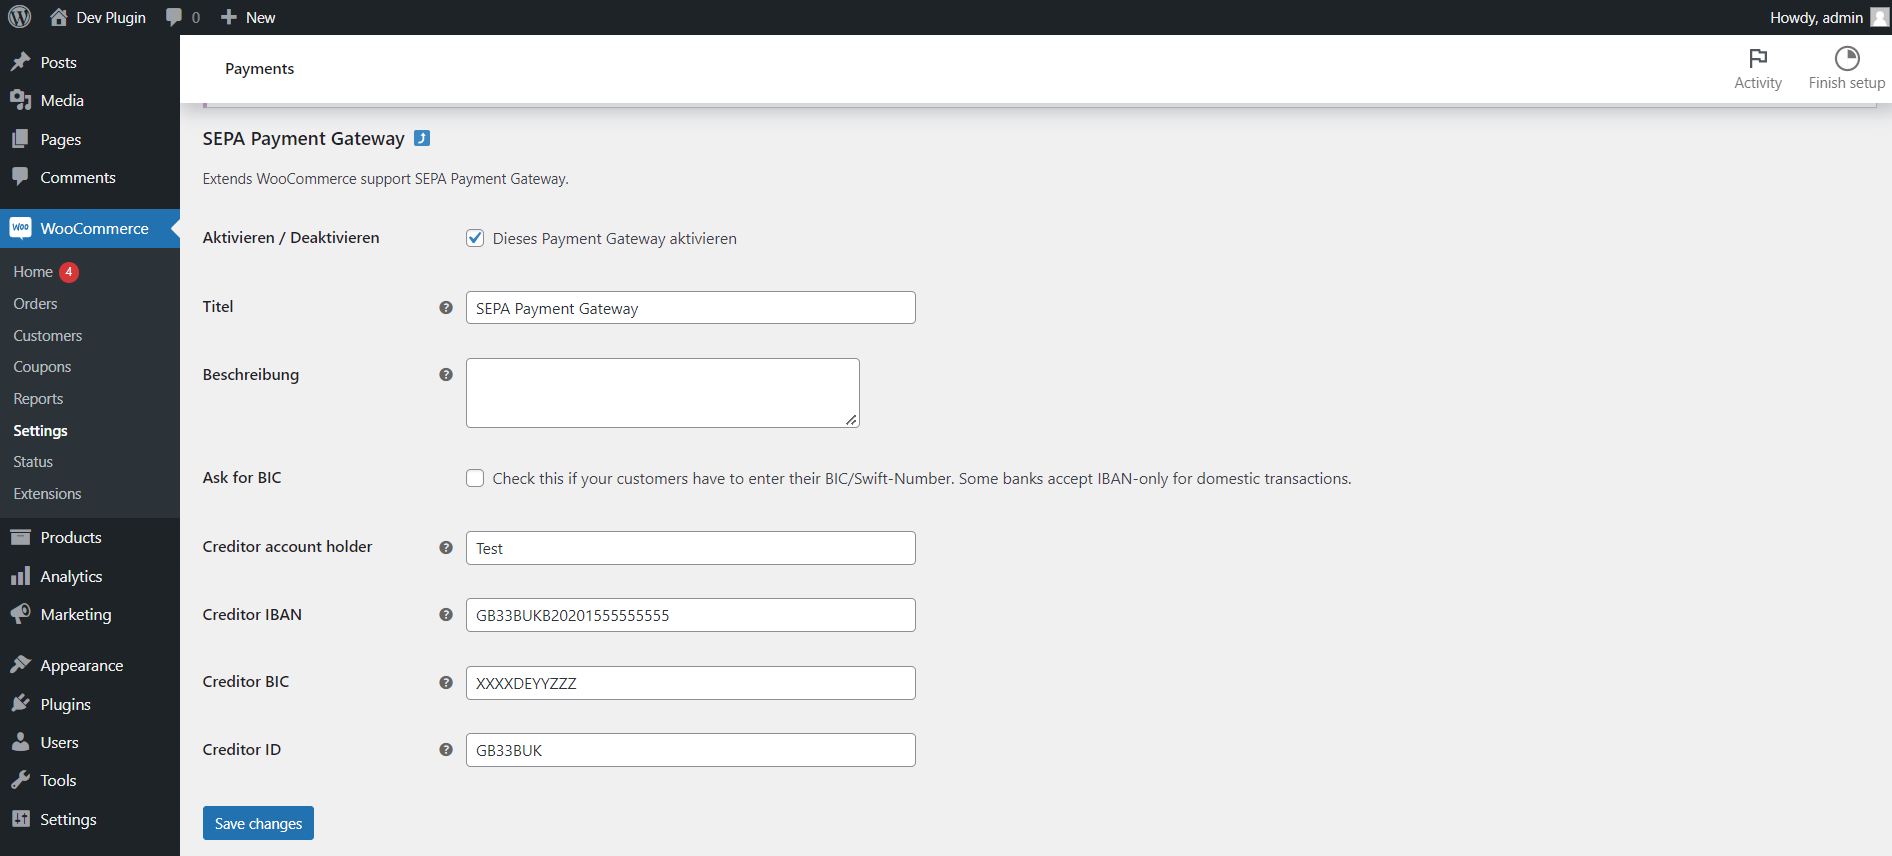Click into the Creditor account holder field
This screenshot has width=1892, height=856.
pyautogui.click(x=690, y=548)
